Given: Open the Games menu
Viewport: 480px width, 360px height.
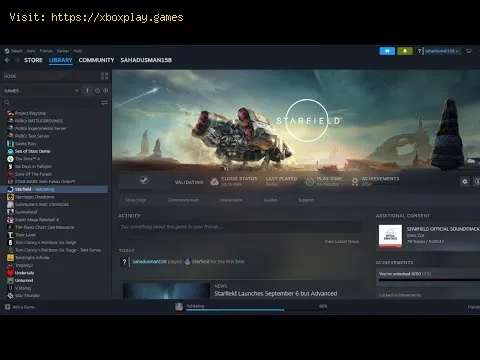Looking at the screenshot, I should tap(63, 51).
